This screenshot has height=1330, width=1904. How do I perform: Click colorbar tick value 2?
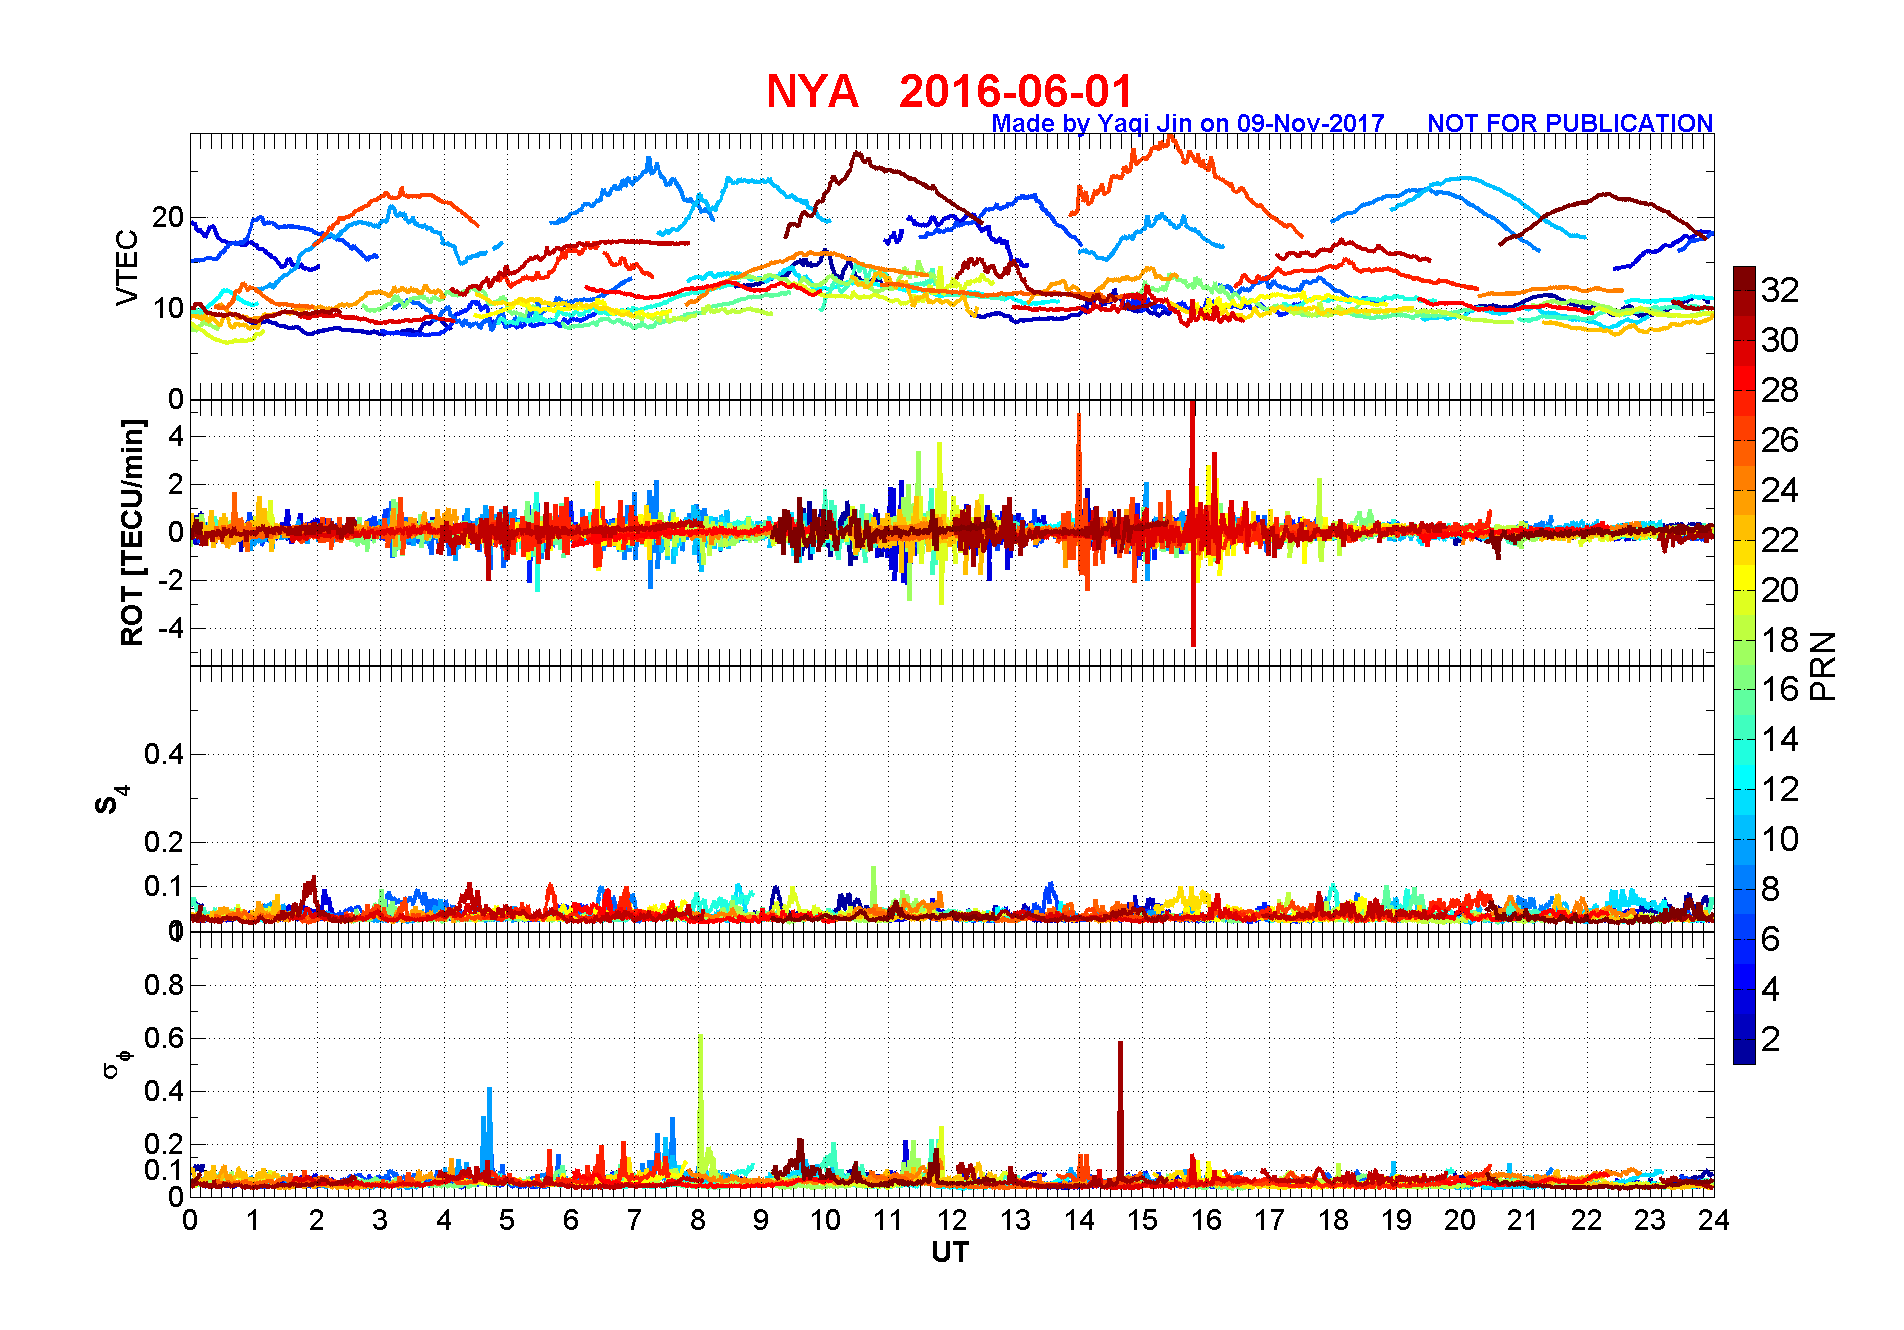pyautogui.click(x=1770, y=1039)
